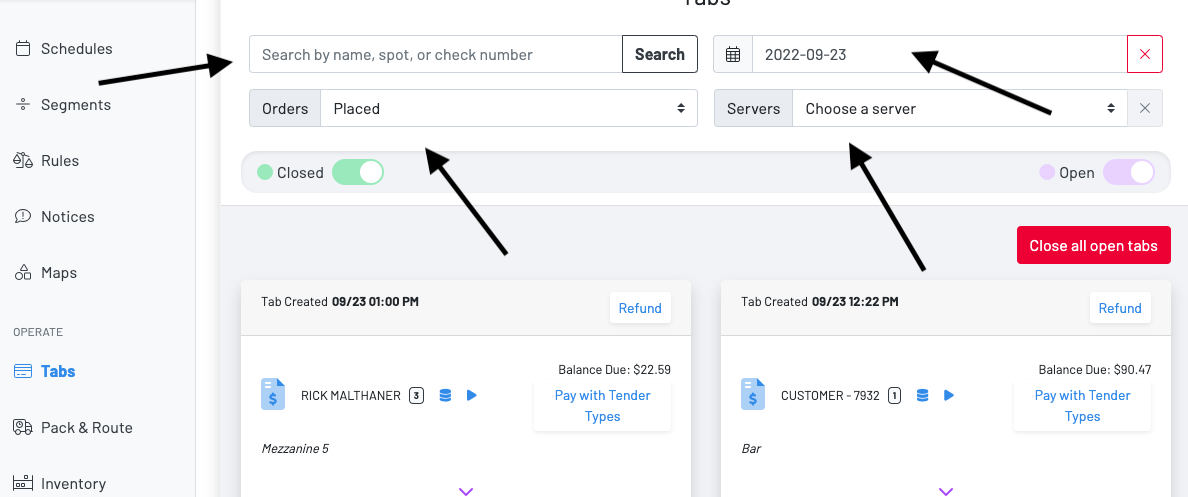Click the receipt icon for Customer - 7932
Image resolution: width=1188 pixels, height=497 pixels.
(753, 394)
